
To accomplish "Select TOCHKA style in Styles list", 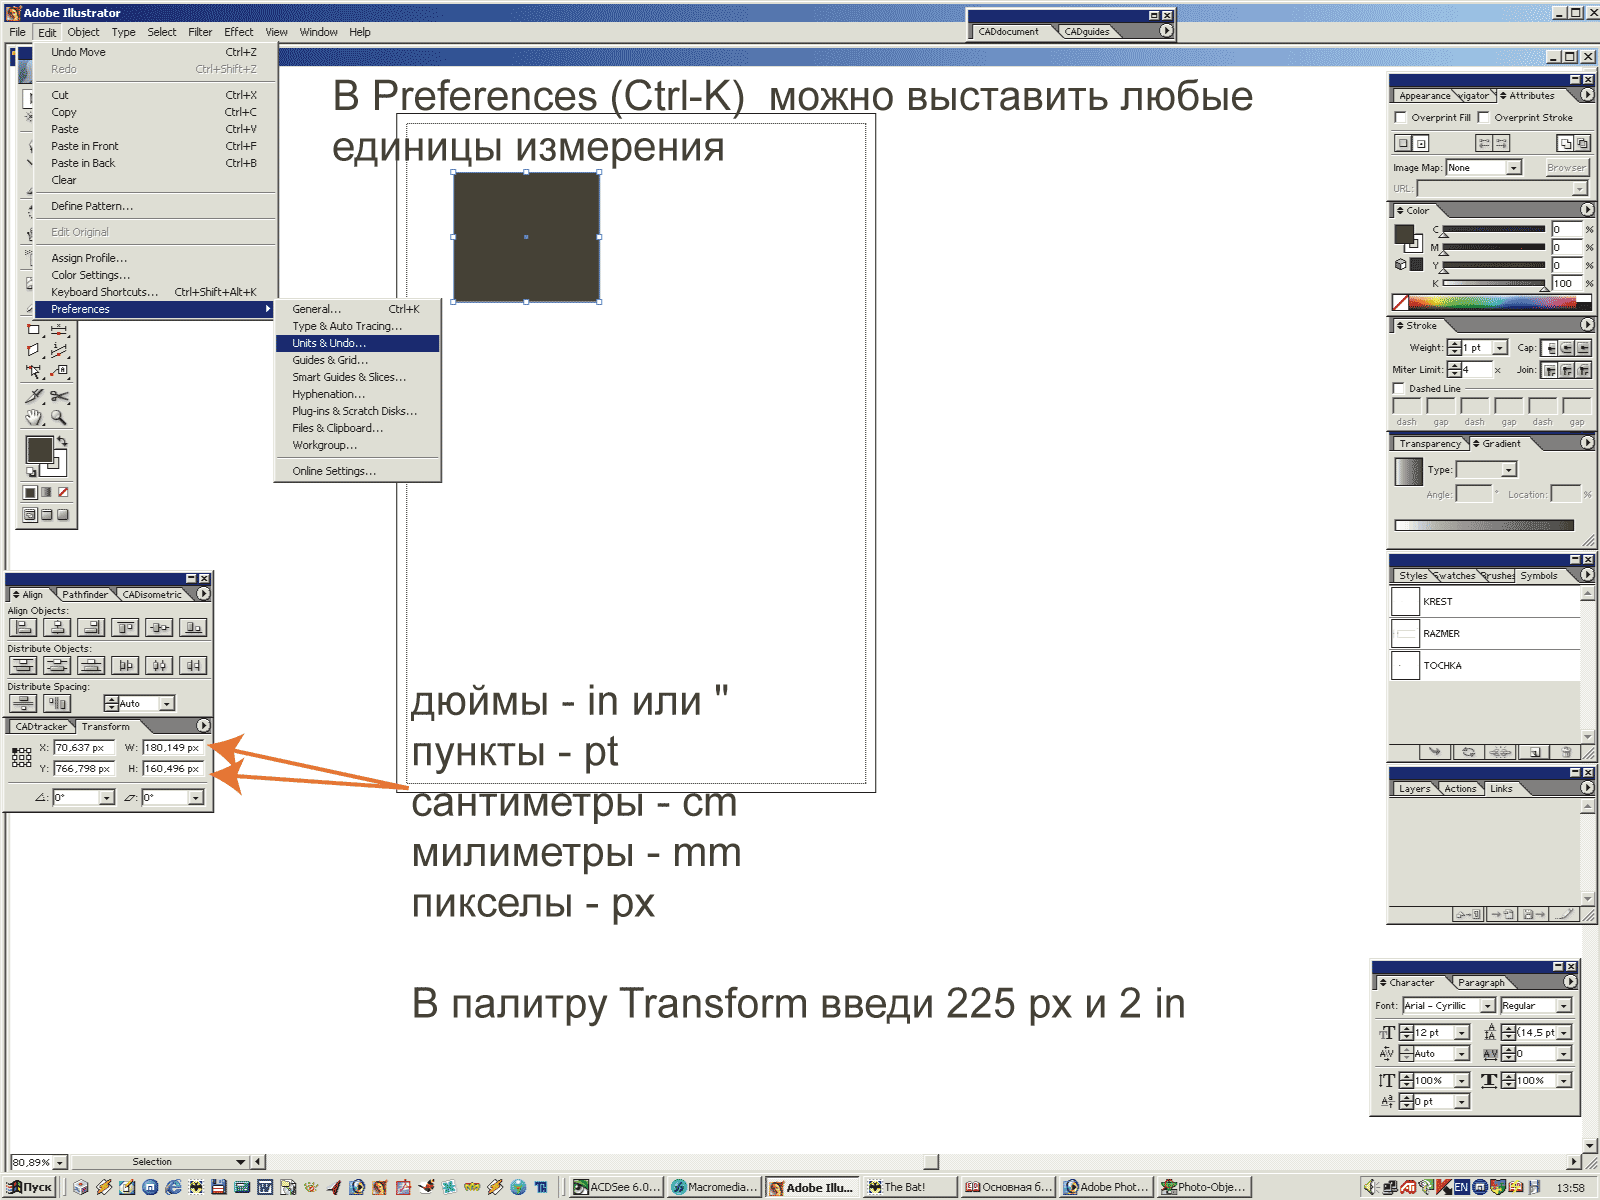I will click(x=1485, y=666).
